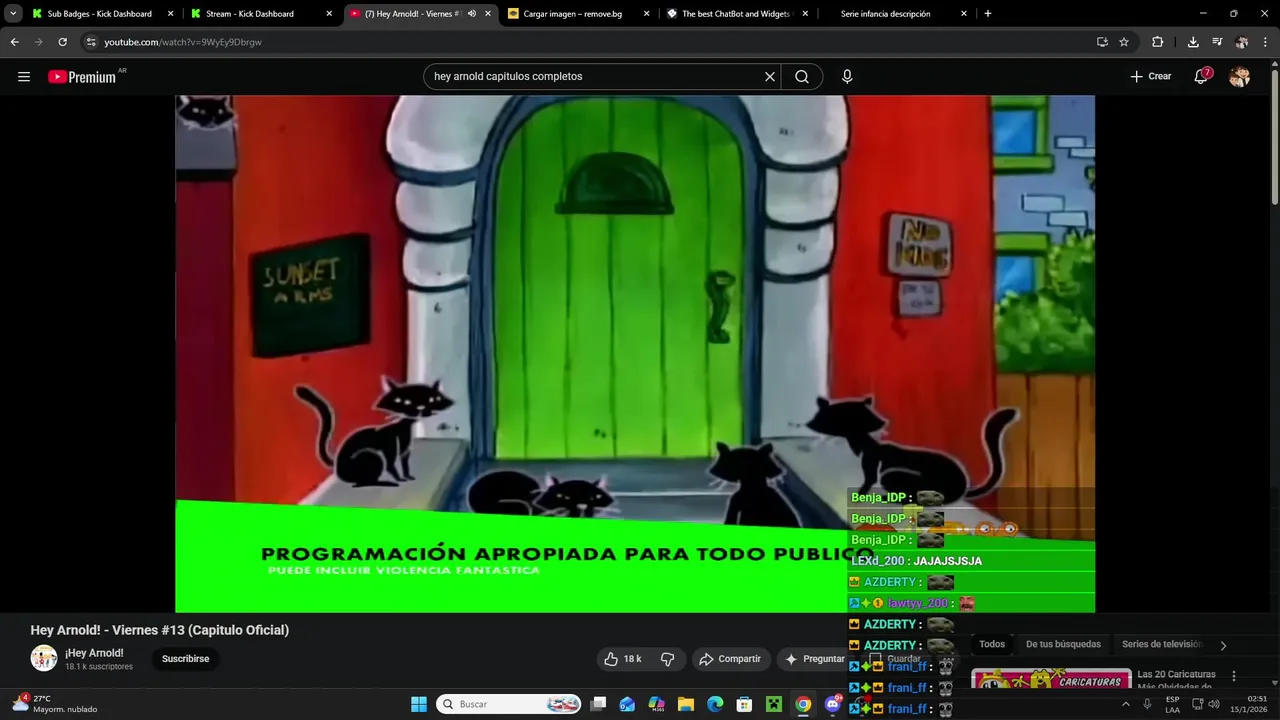Reload the current page
The width and height of the screenshot is (1280, 720).
(x=62, y=42)
